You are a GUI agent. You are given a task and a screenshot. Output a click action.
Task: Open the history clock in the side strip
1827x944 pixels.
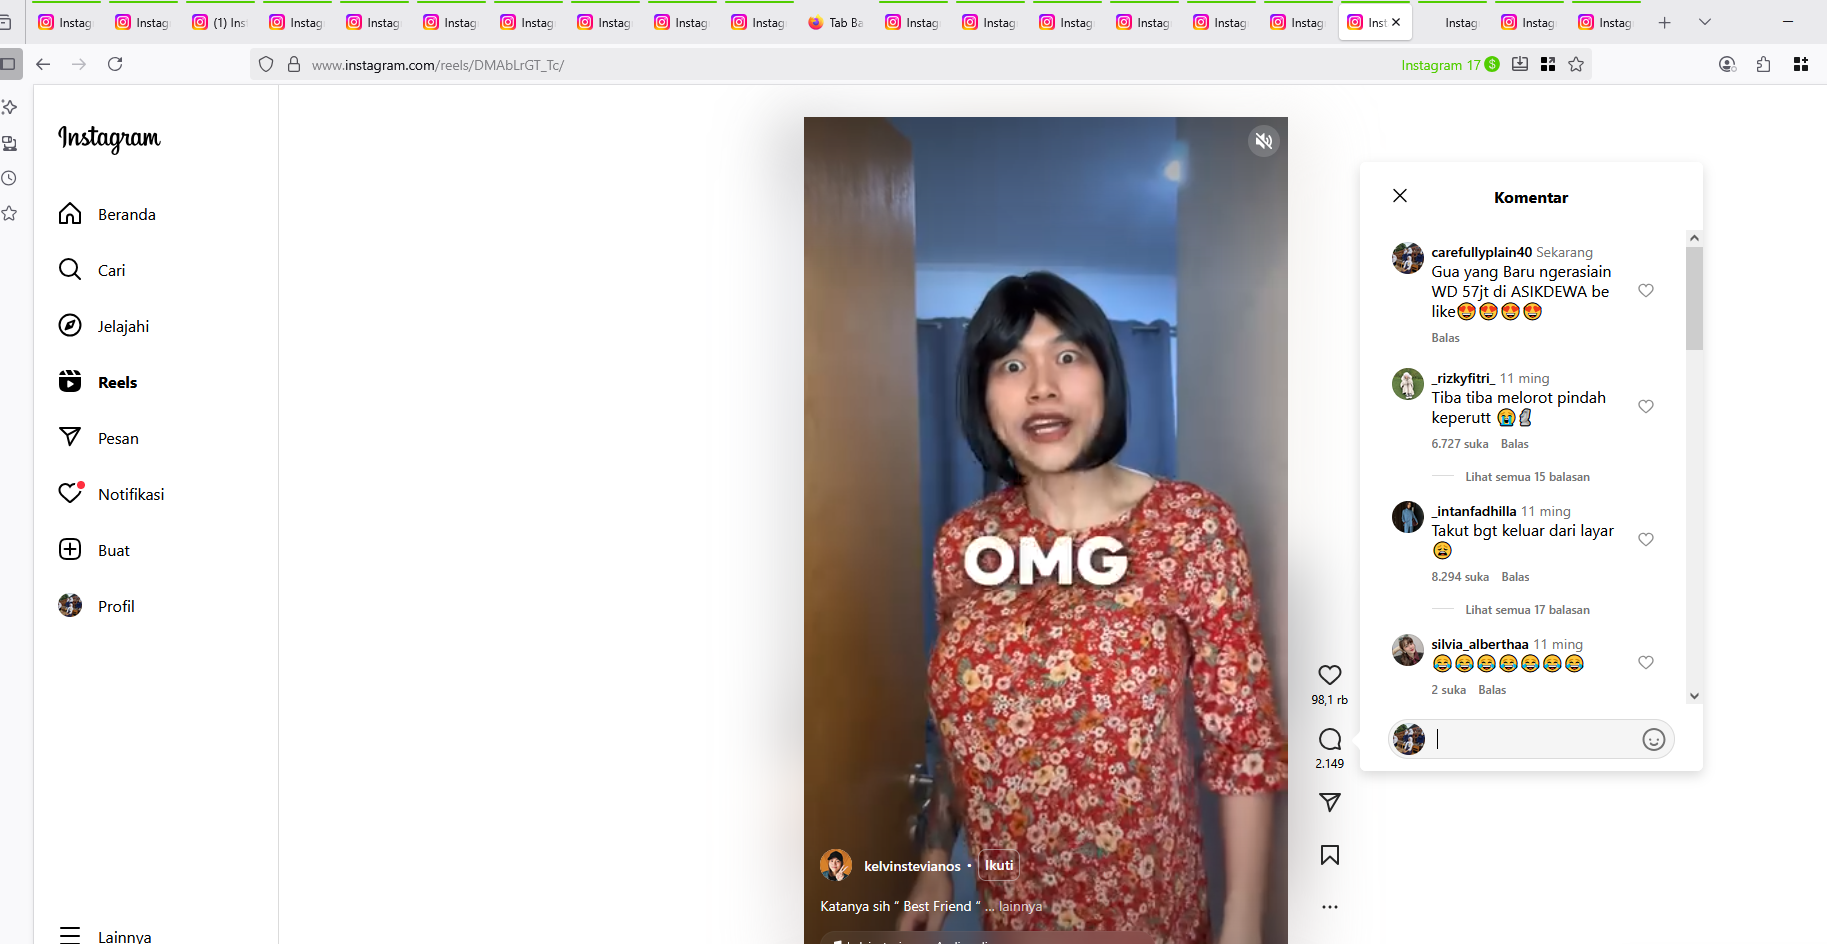pos(9,178)
